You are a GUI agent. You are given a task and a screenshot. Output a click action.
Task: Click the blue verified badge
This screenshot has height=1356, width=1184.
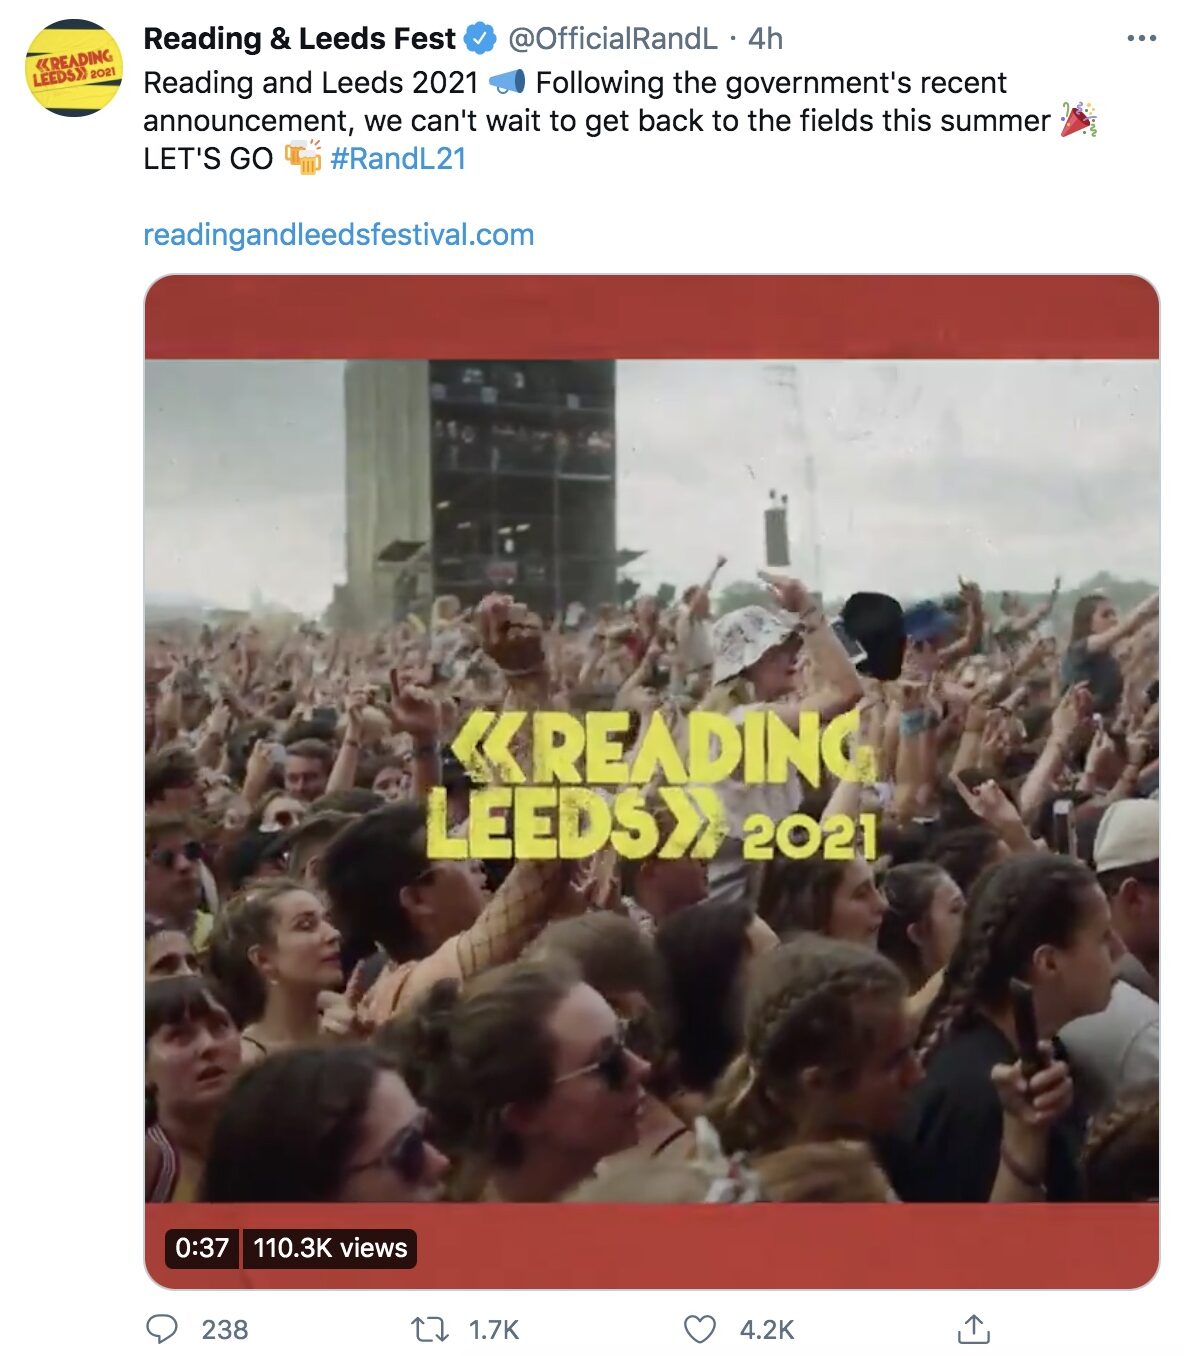481,38
